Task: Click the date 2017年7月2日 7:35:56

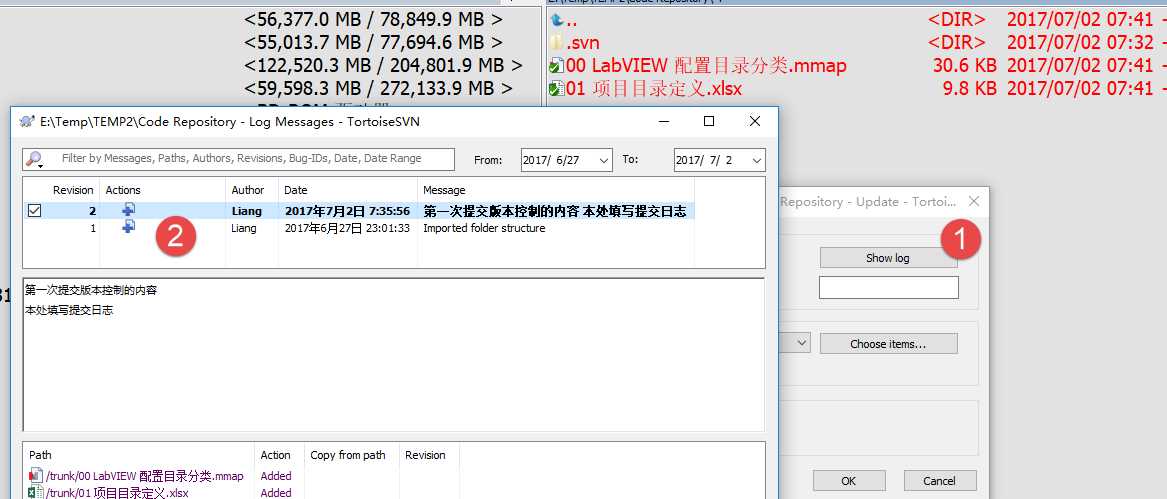Action: coord(347,212)
